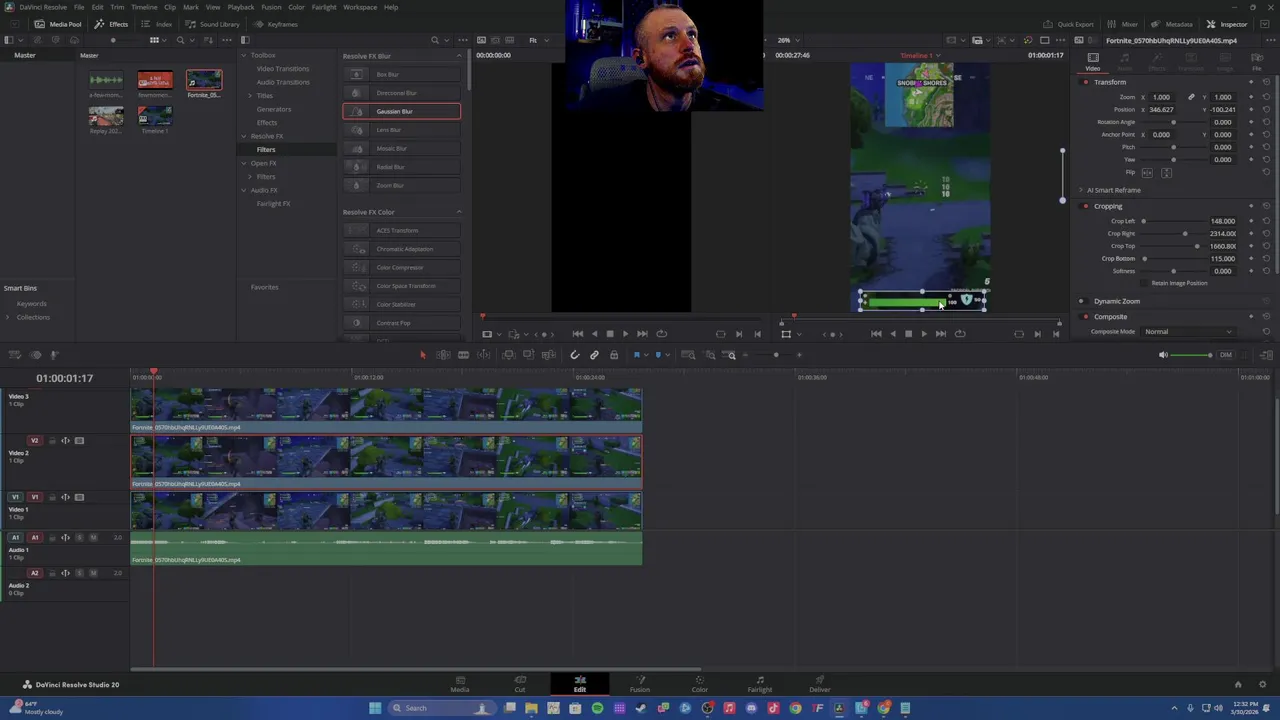Open the Timeline 1 name dropdown
Screen dimensions: 1280x720
point(921,55)
